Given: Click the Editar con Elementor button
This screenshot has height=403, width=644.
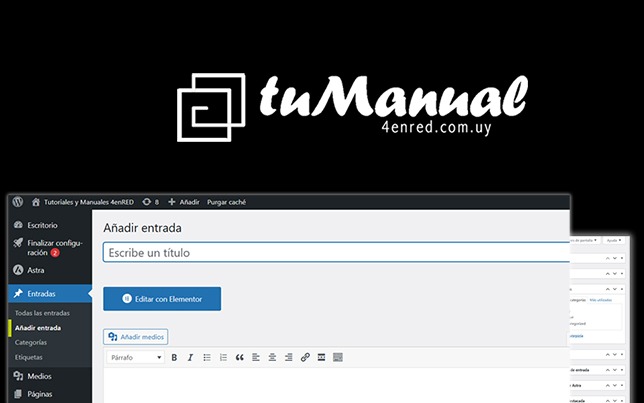Looking at the screenshot, I should point(162,299).
